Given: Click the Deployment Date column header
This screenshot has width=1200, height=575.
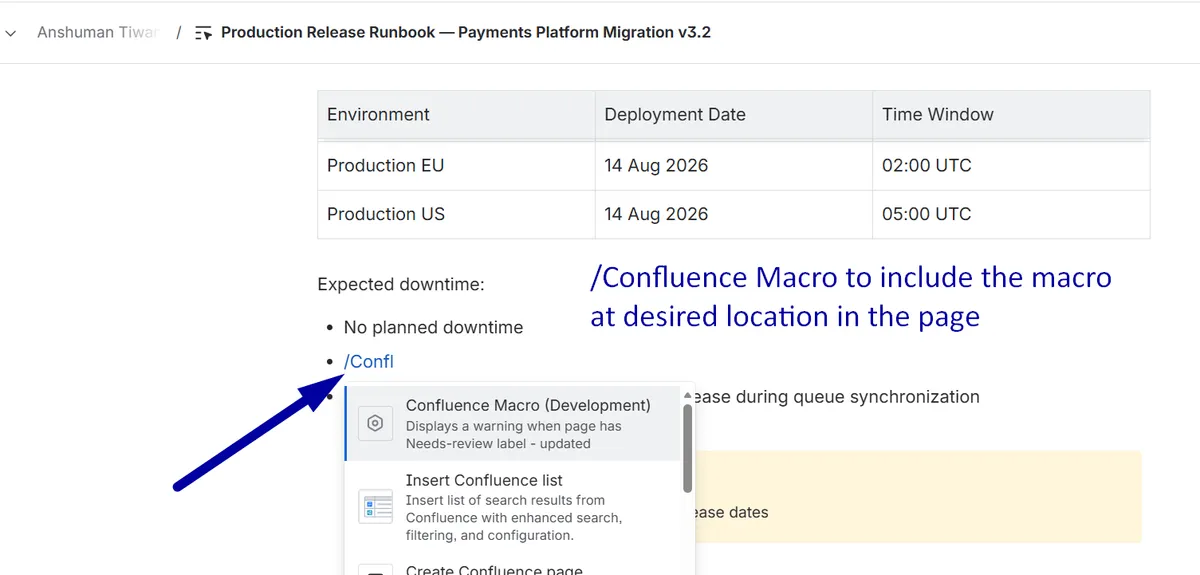Looking at the screenshot, I should tap(734, 114).
